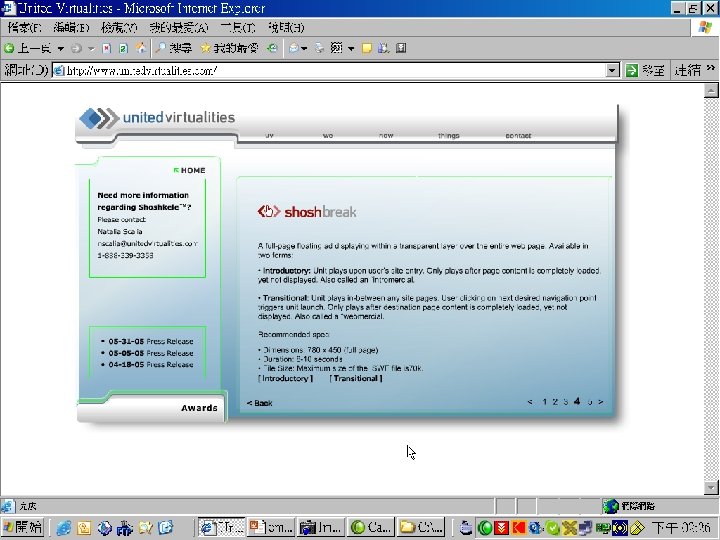This screenshot has width=720, height=540.
Task: Click the Awards tab in sidebar
Action: coord(199,408)
